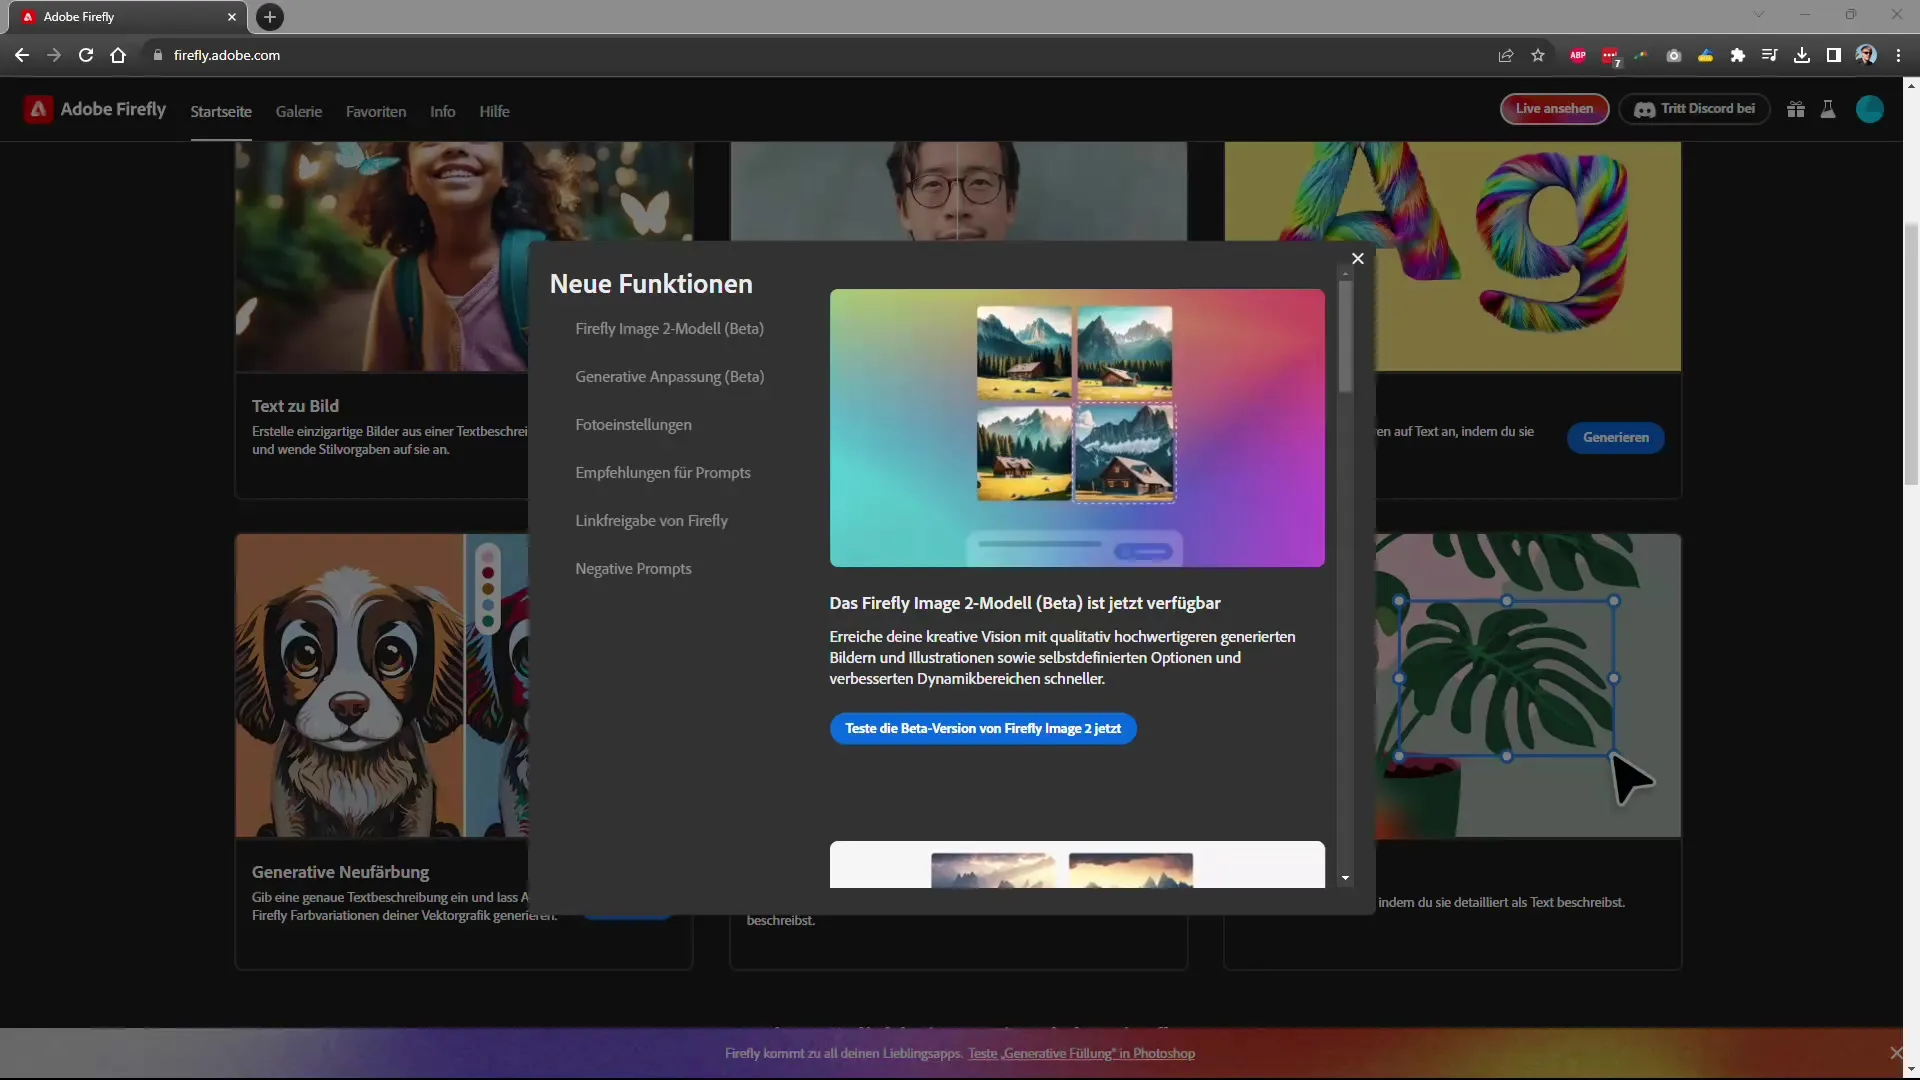Viewport: 1920px width, 1080px height.
Task: Click the Live ansehen button
Action: click(x=1554, y=109)
